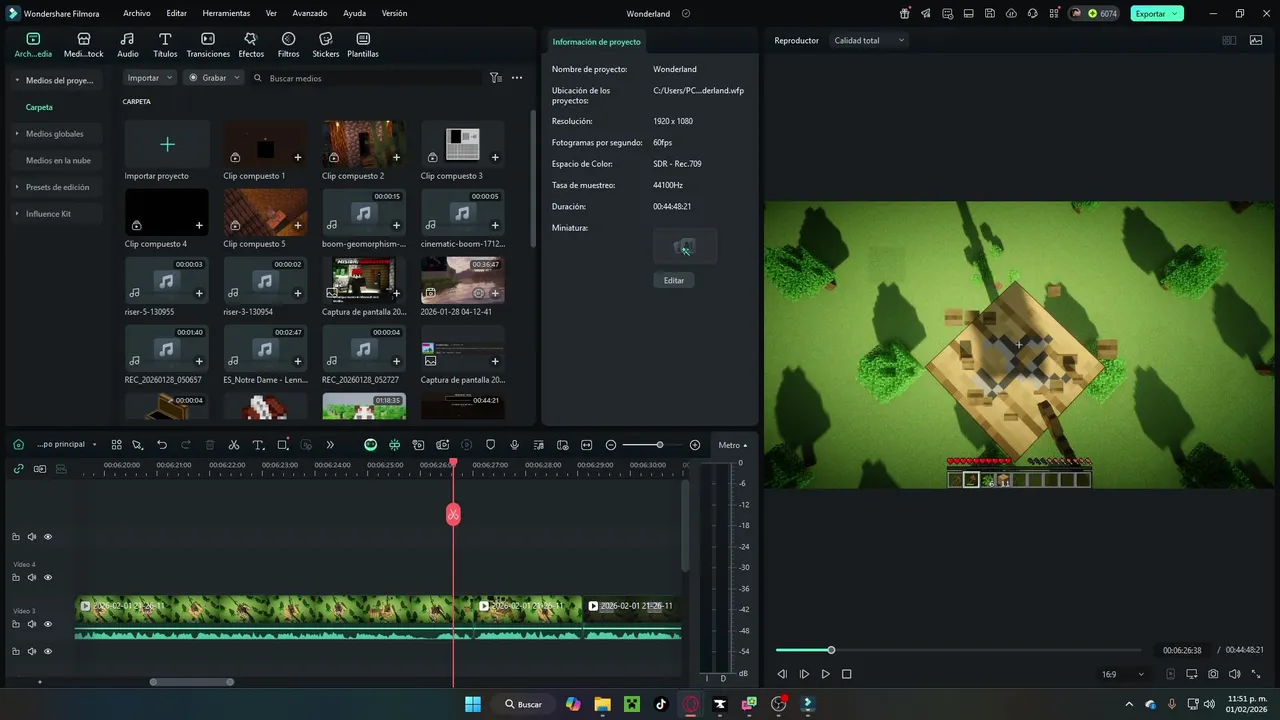This screenshot has height=720, width=1280.
Task: Lock the Video 4 track
Action: (15, 577)
